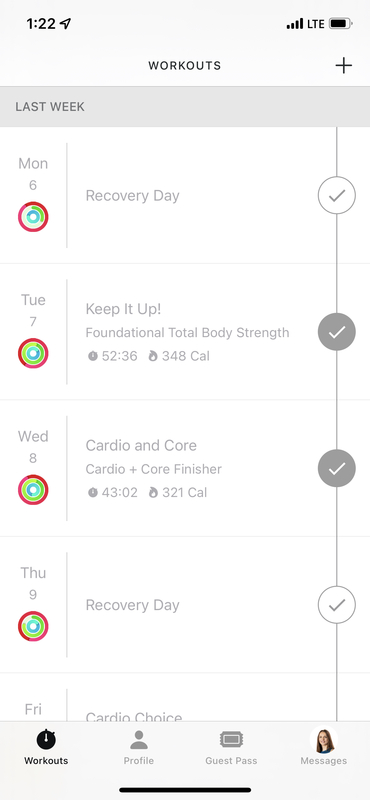
Task: Open the Guest Pass ticket icon
Action: pyautogui.click(x=231, y=739)
